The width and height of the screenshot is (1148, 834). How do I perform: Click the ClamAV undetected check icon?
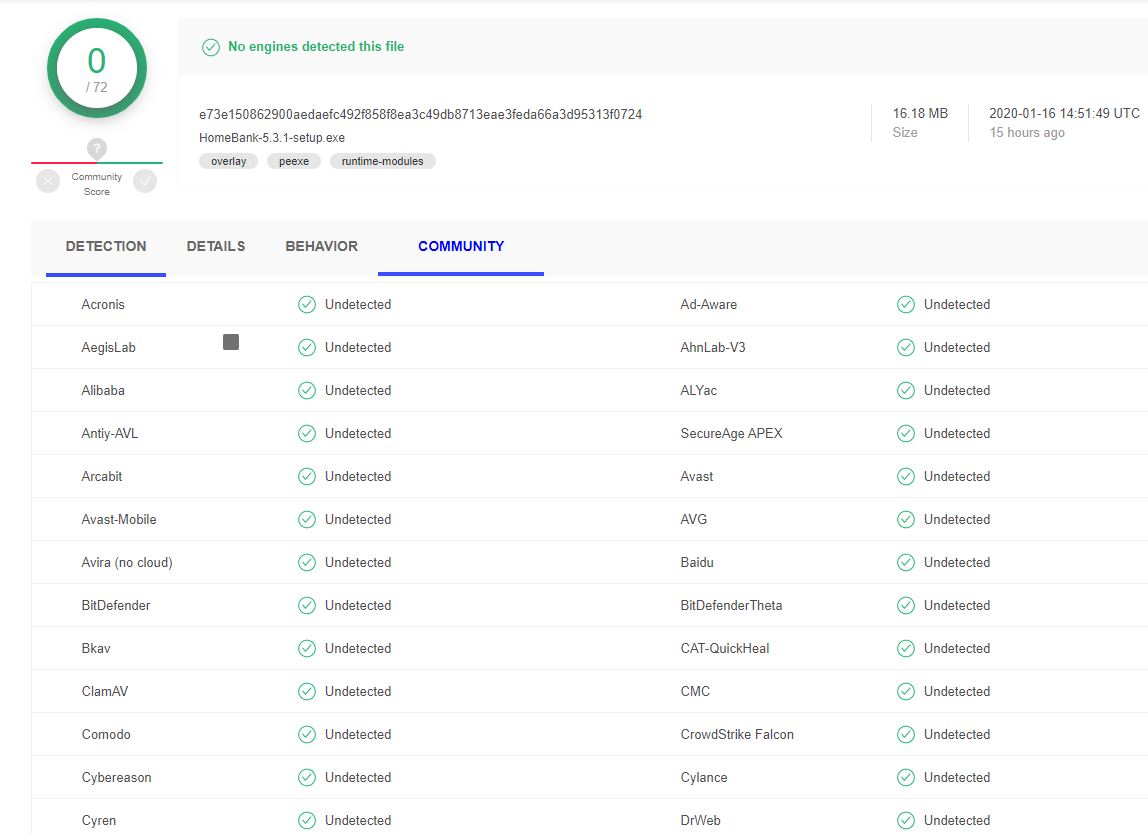tap(307, 691)
